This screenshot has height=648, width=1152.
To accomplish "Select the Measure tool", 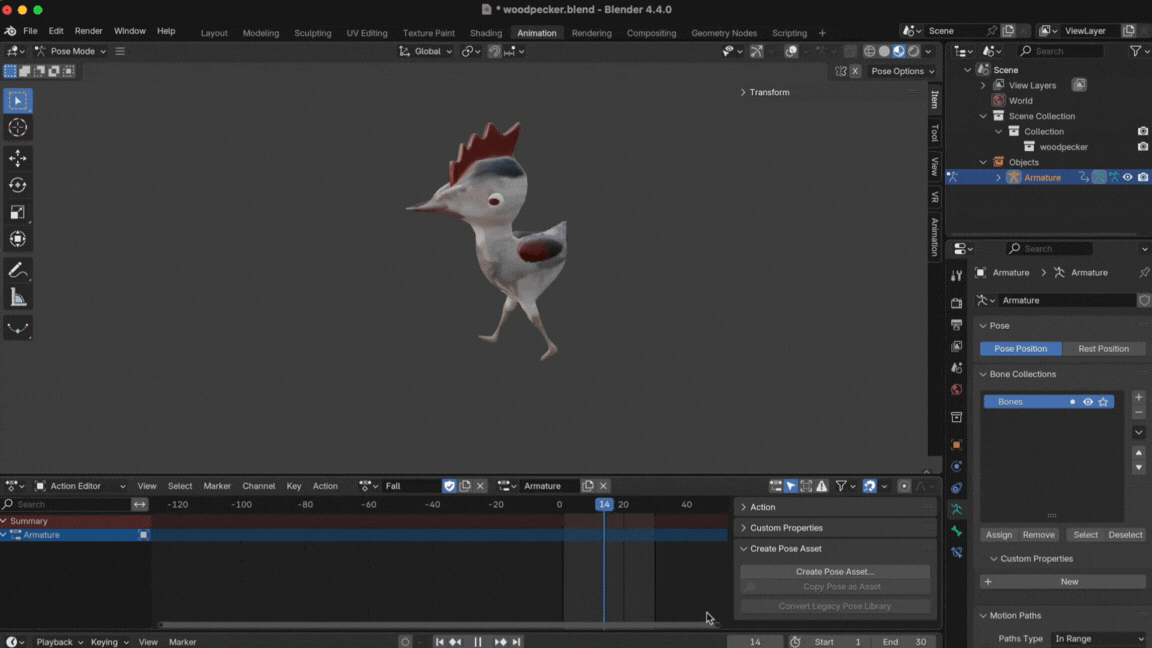I will pos(18,298).
